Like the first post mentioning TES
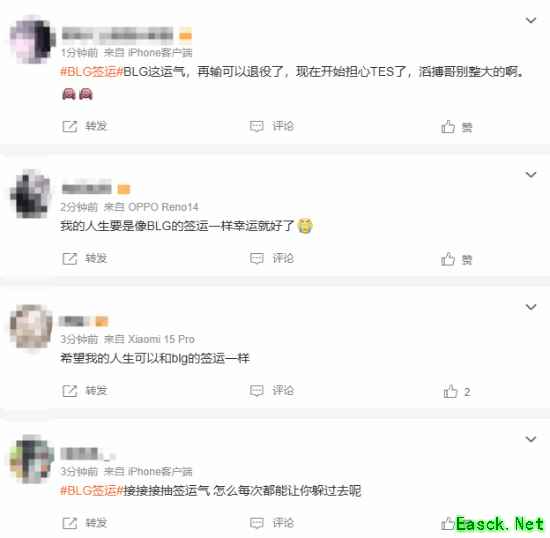The image size is (550, 538). 456,127
